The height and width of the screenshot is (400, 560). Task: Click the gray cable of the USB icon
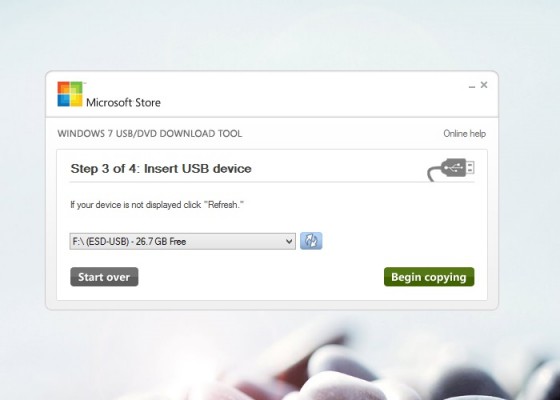point(433,173)
